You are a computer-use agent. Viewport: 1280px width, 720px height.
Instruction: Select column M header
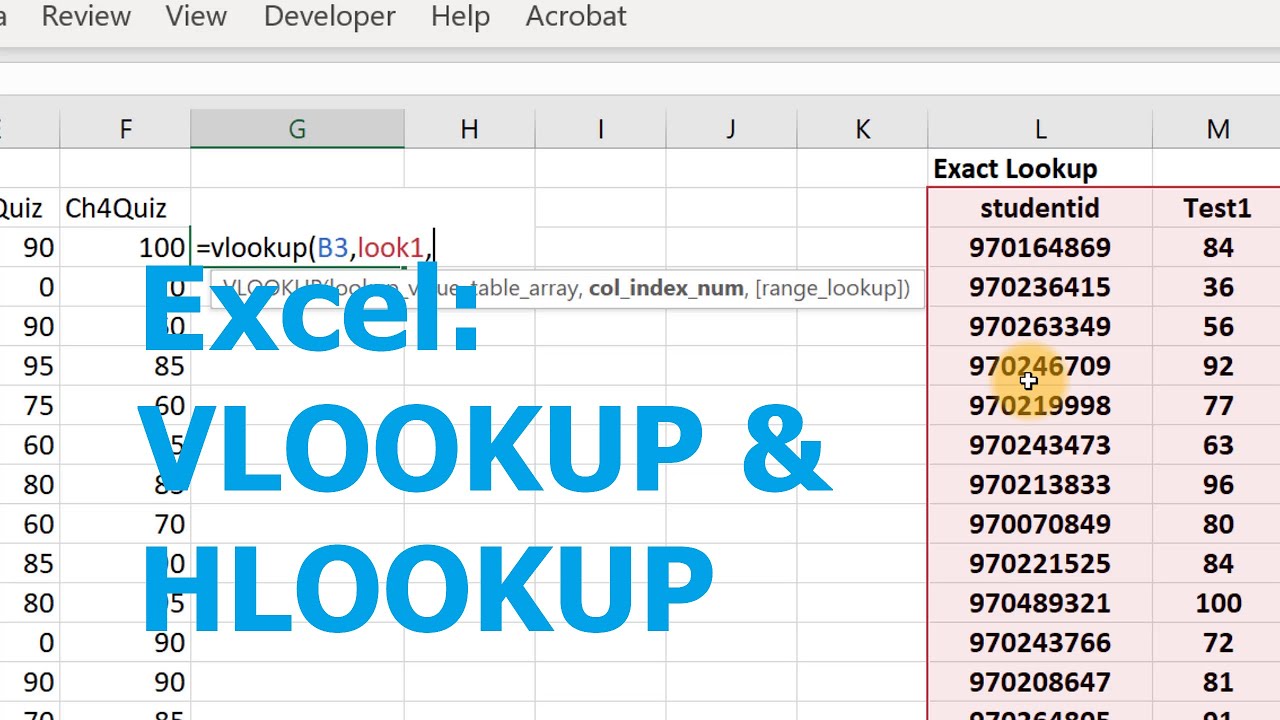click(1217, 129)
